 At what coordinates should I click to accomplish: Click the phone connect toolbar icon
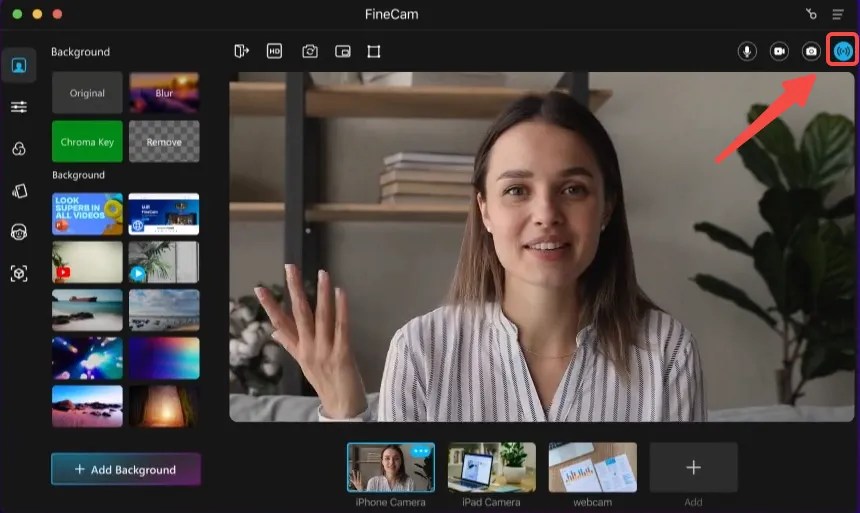coord(241,51)
